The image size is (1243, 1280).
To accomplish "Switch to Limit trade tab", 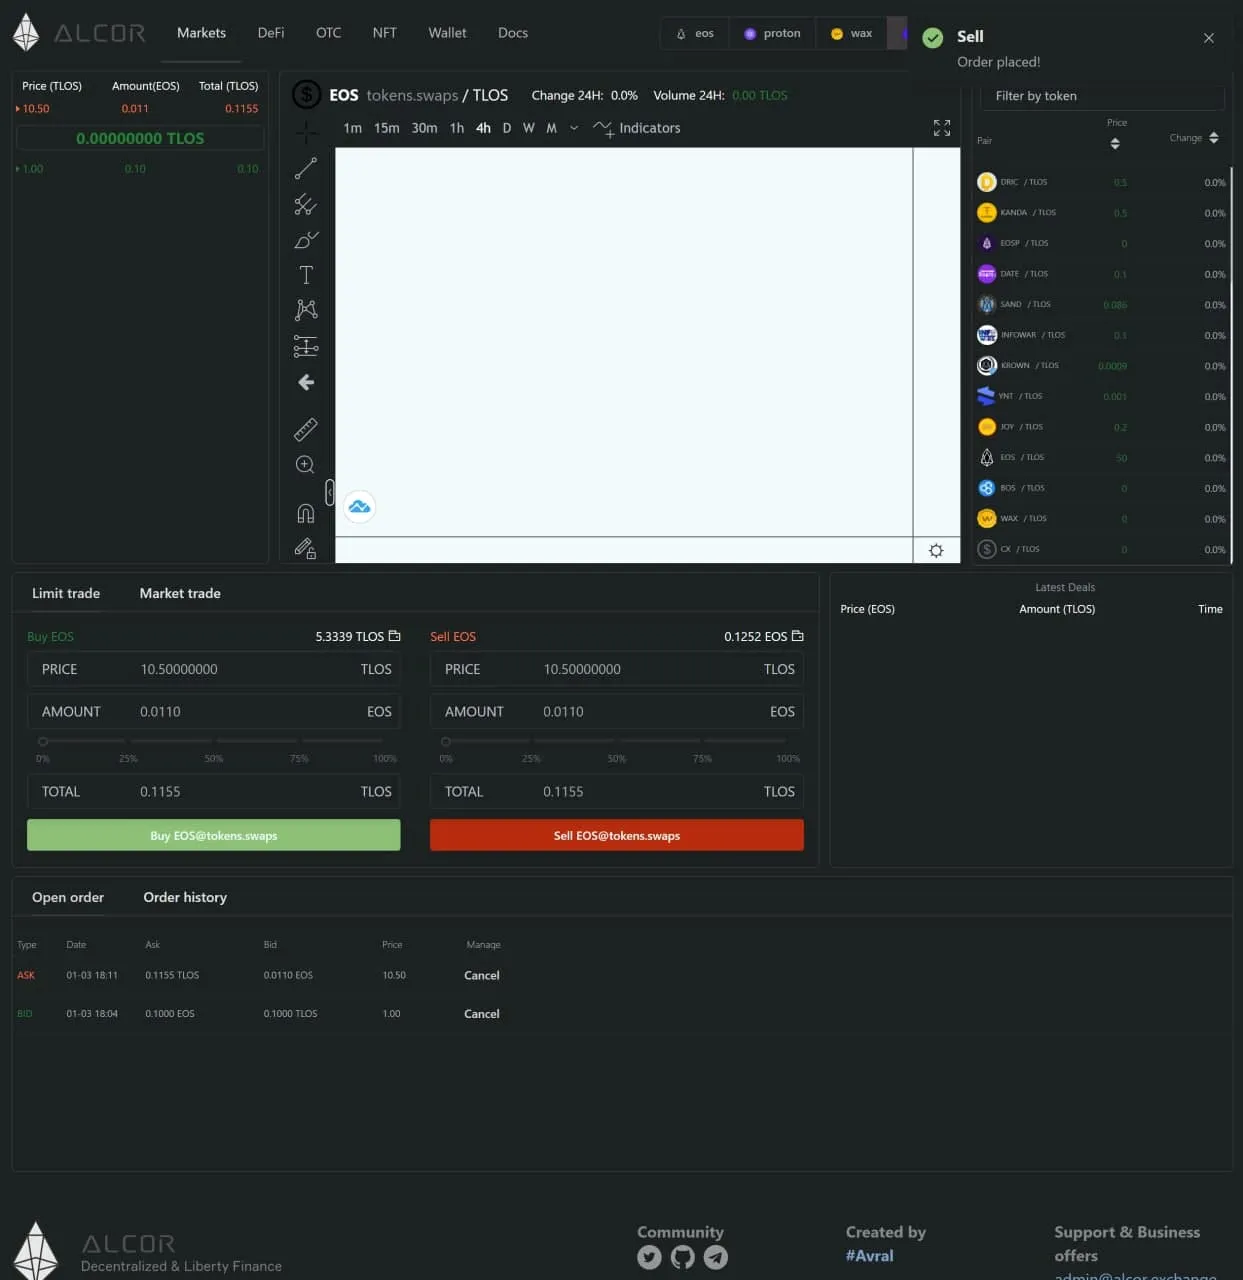I will (x=66, y=593).
